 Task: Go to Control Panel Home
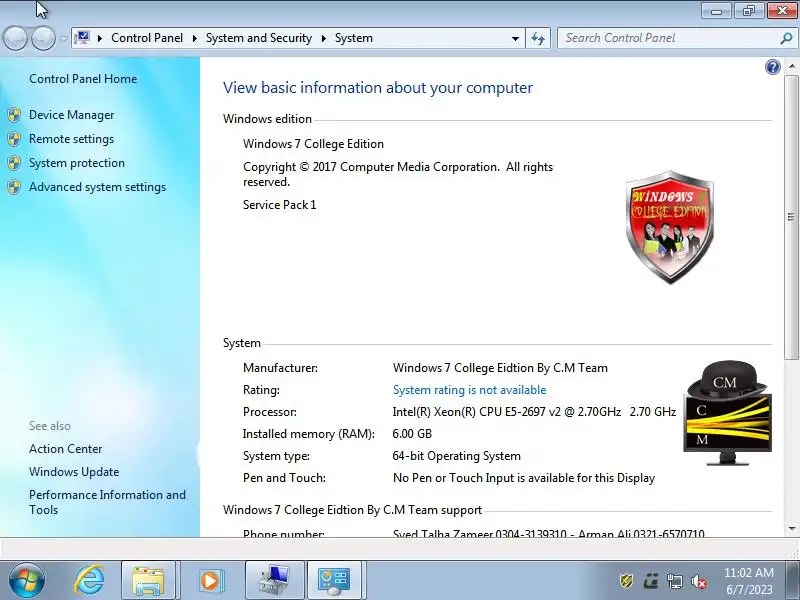[83, 79]
